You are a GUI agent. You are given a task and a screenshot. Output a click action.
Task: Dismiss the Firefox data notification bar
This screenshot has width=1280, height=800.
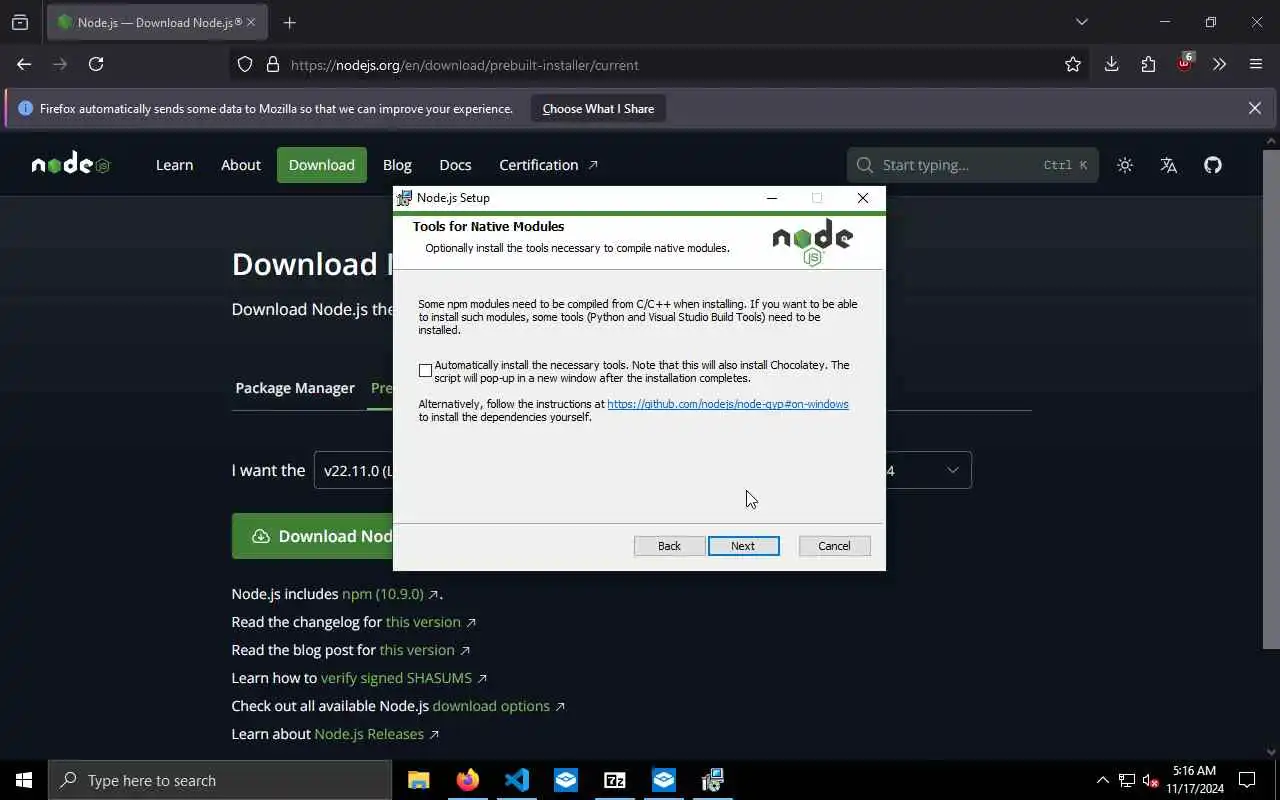point(1255,108)
